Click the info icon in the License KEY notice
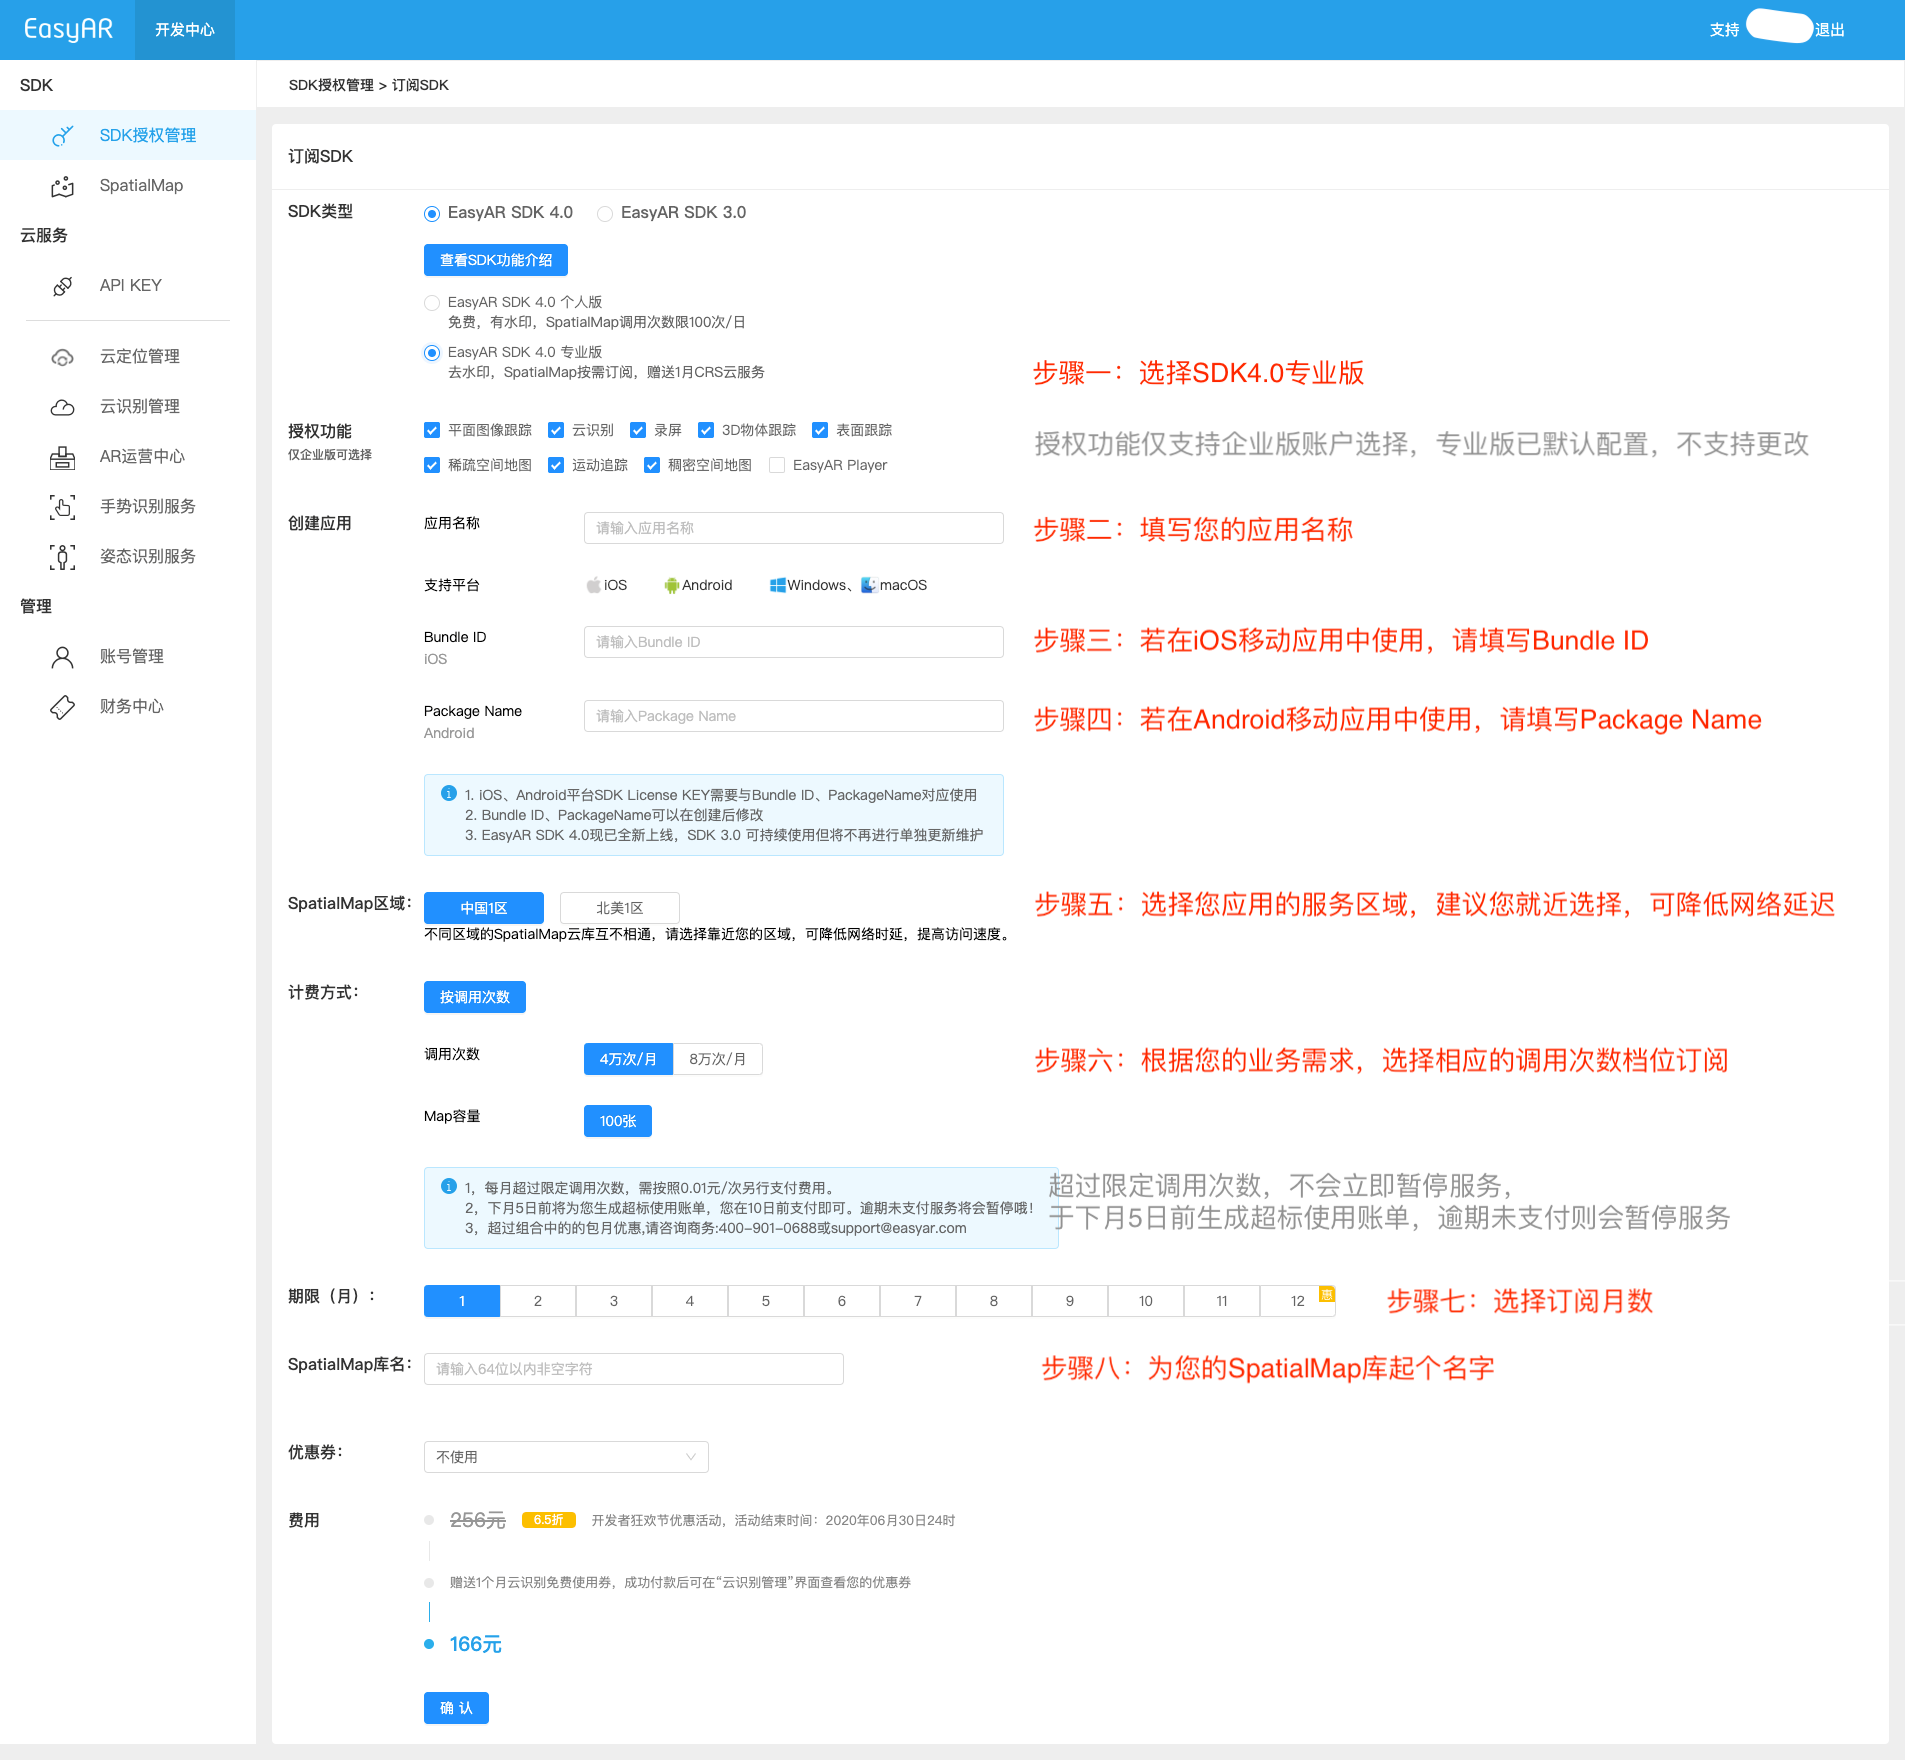Image resolution: width=1905 pixels, height=1760 pixels. pyautogui.click(x=449, y=793)
